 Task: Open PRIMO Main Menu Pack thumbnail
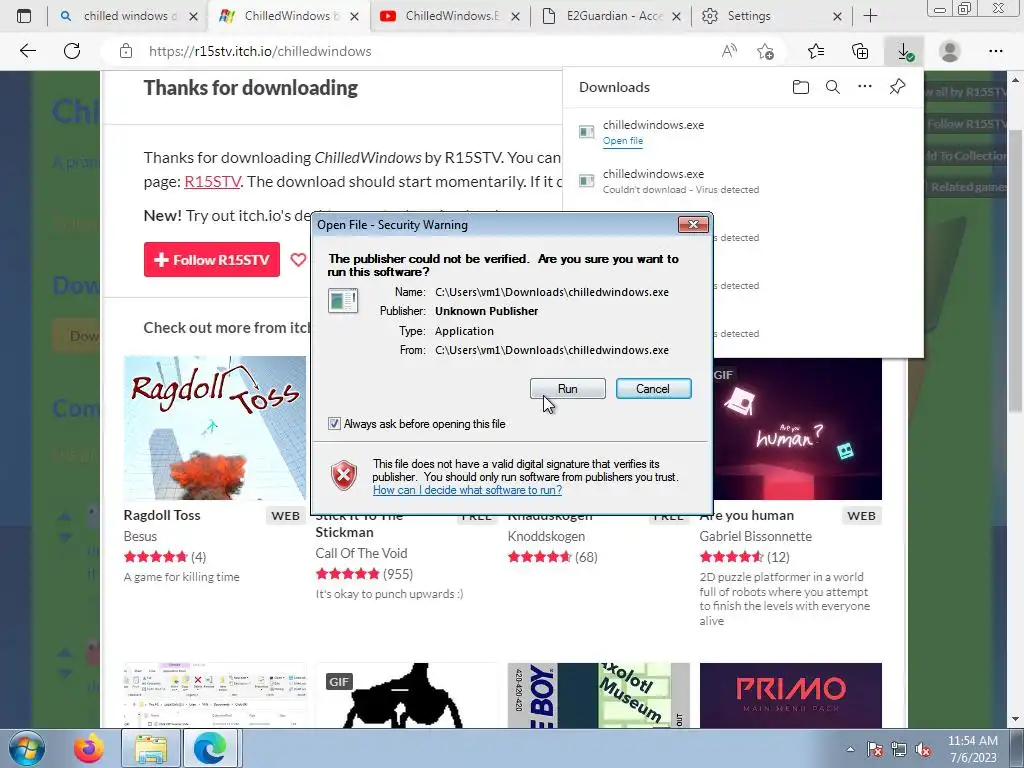(790, 696)
